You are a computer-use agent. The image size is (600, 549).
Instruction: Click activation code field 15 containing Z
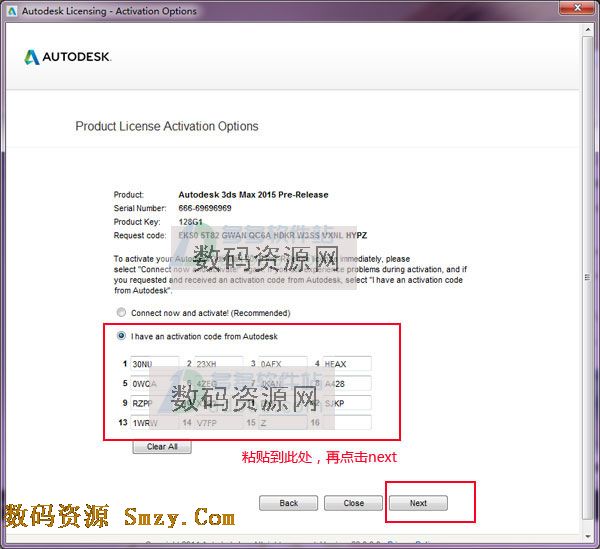point(283,422)
